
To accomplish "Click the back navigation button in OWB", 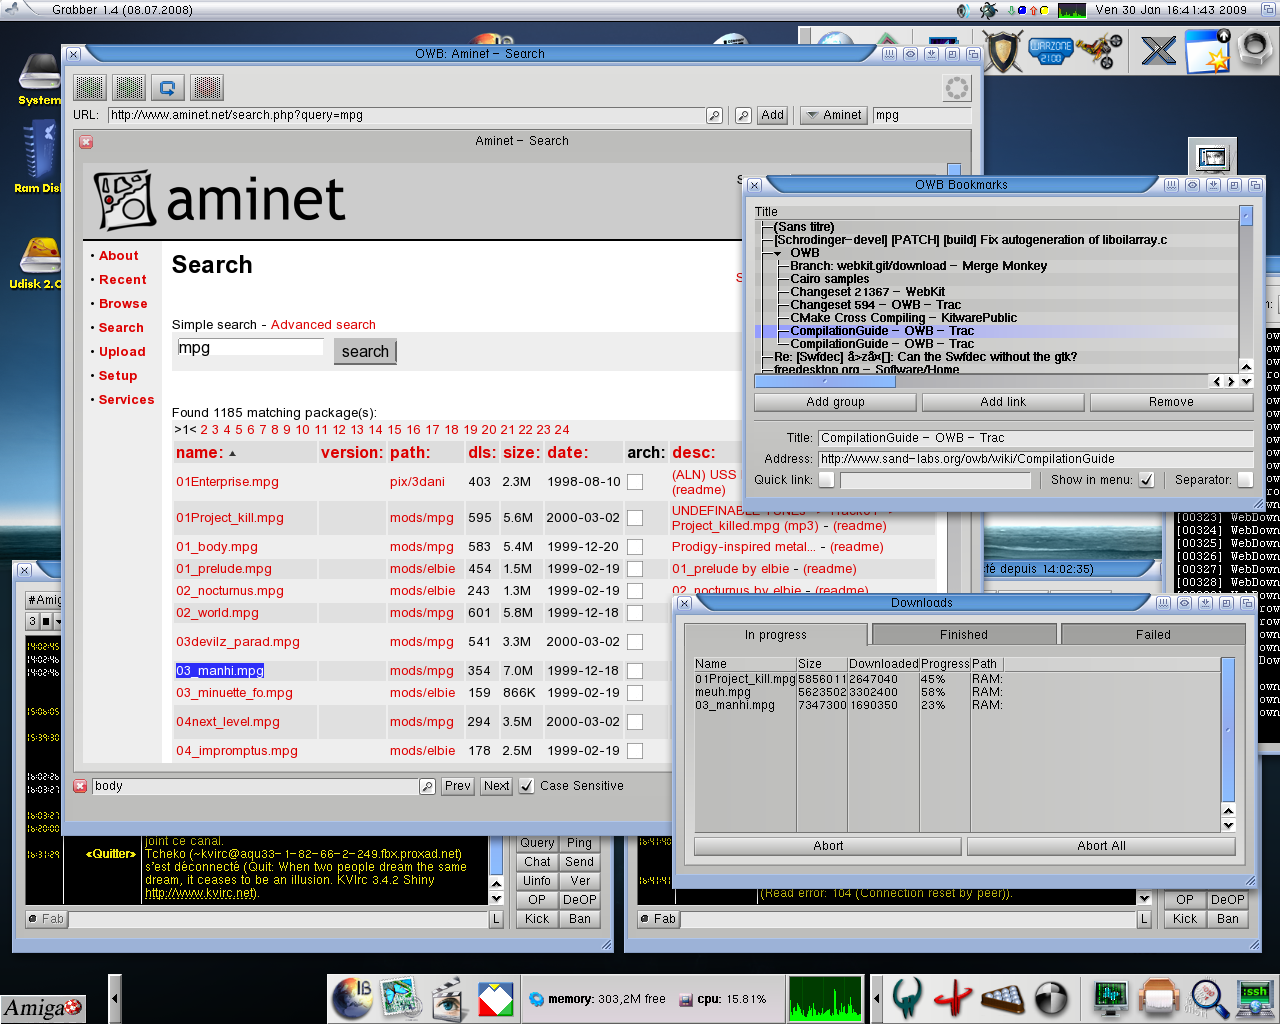I will pos(89,88).
